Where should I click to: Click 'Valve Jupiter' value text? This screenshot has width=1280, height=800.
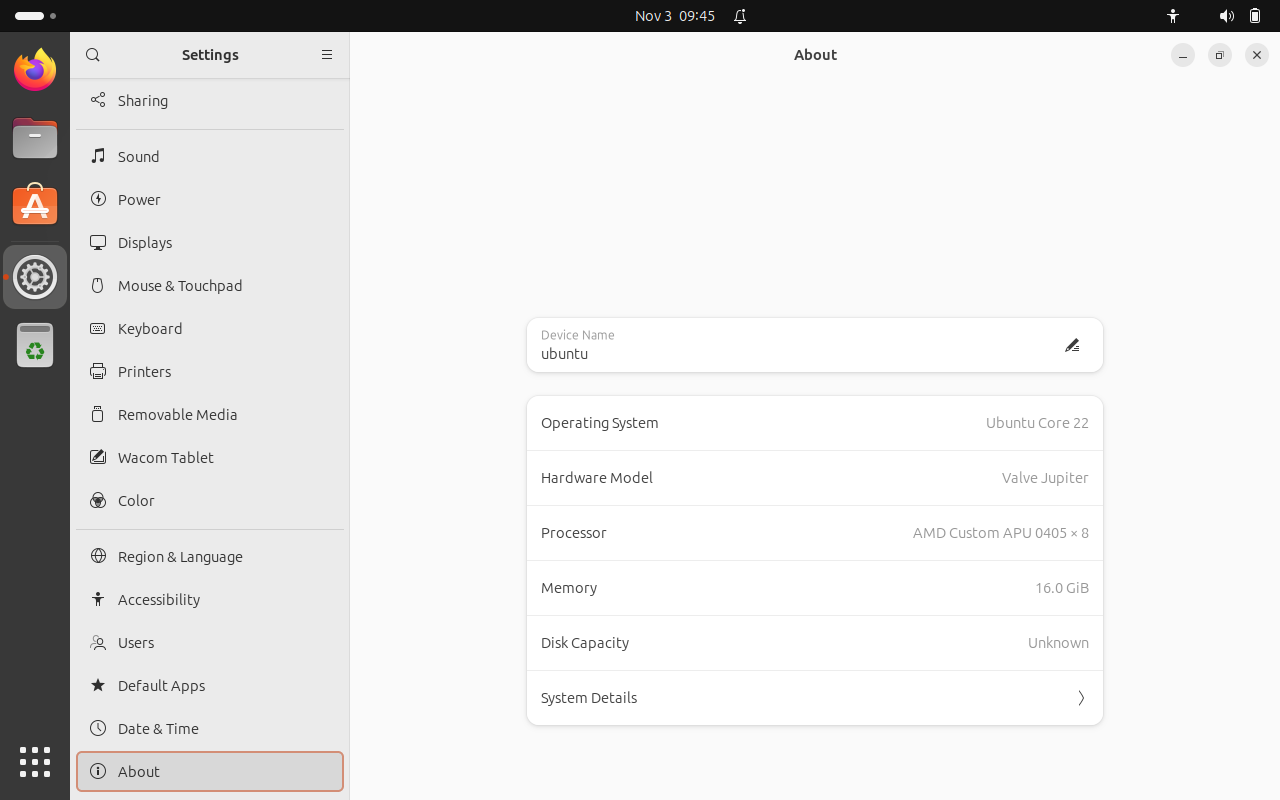[1045, 478]
